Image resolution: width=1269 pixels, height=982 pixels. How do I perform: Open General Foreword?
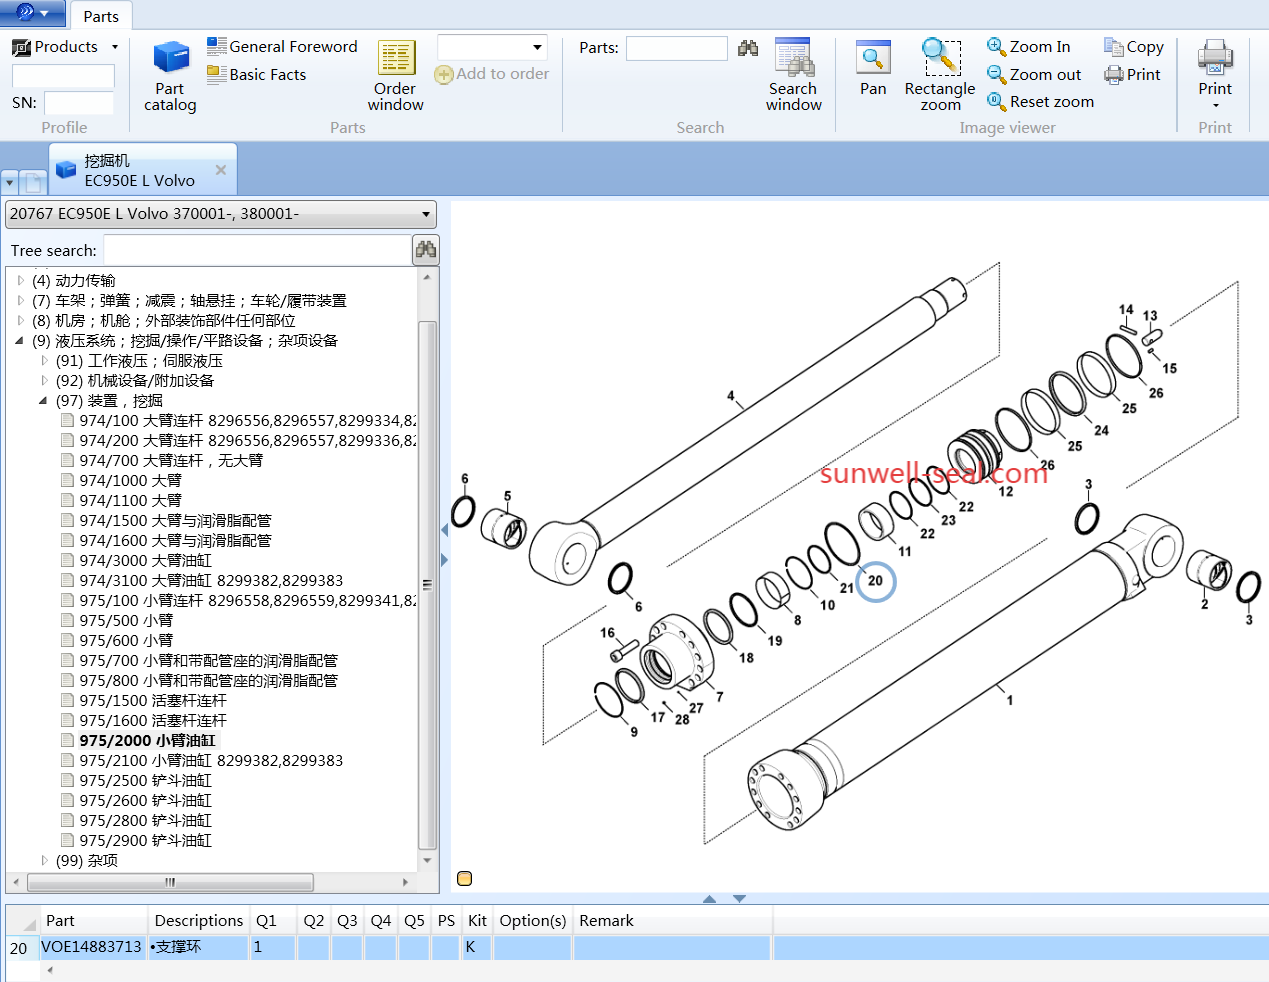(282, 47)
